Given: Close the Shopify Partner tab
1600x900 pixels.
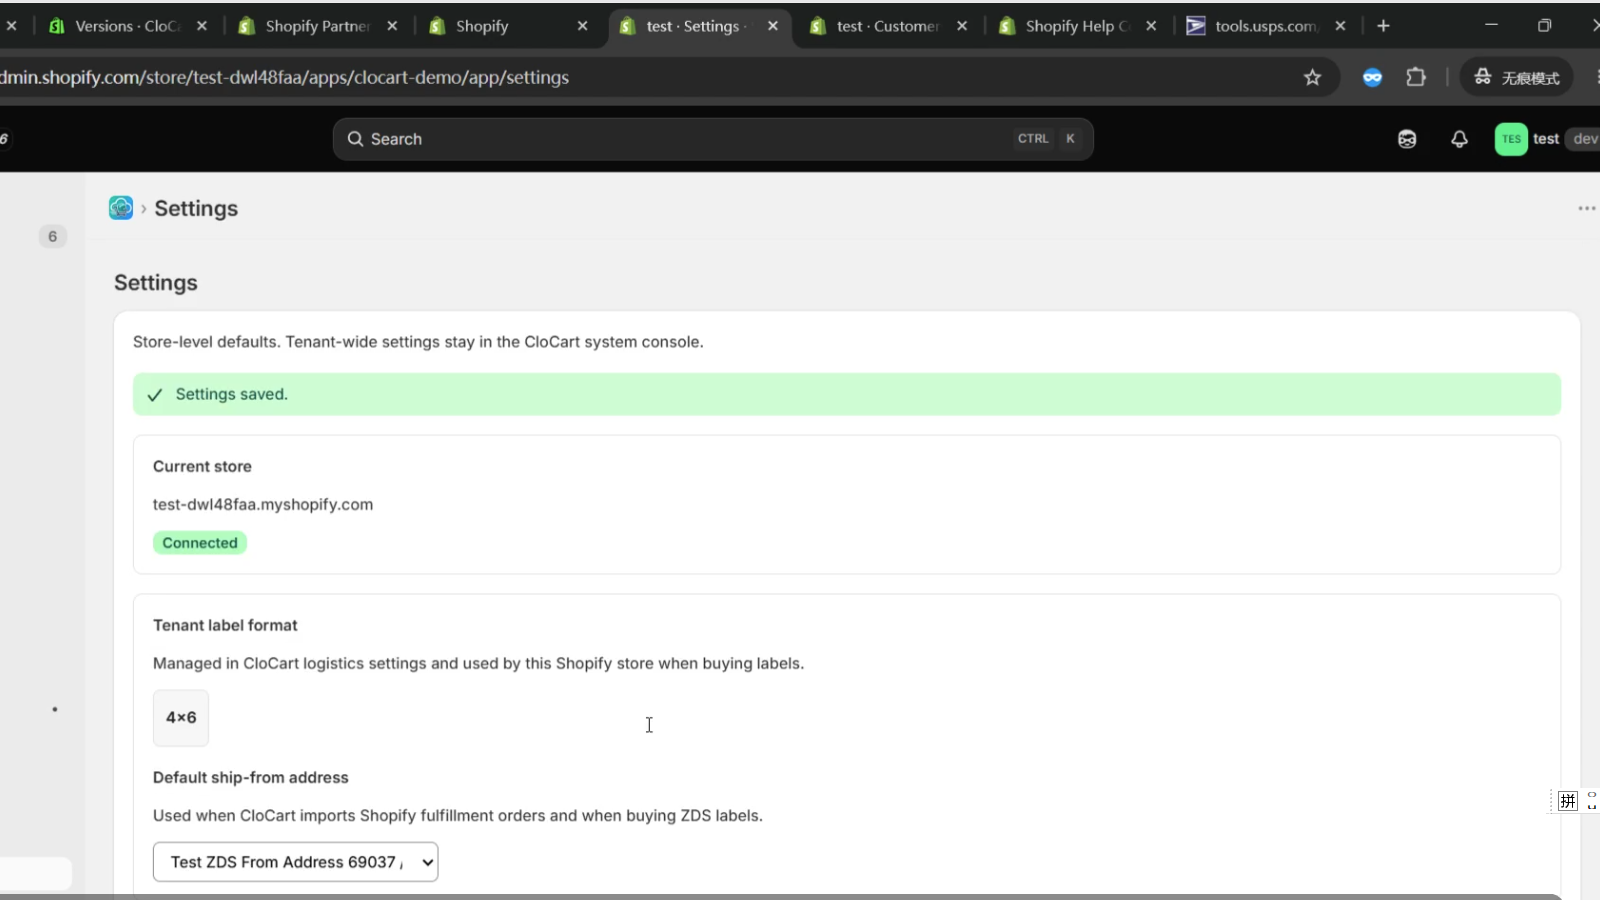Looking at the screenshot, I should pos(392,26).
